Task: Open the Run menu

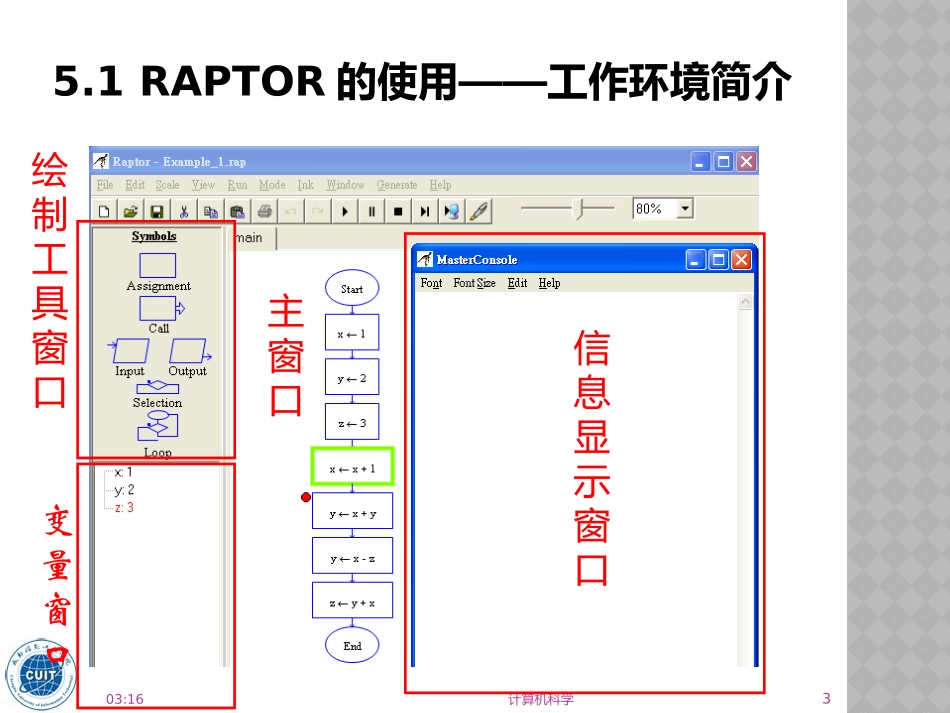Action: pos(237,185)
